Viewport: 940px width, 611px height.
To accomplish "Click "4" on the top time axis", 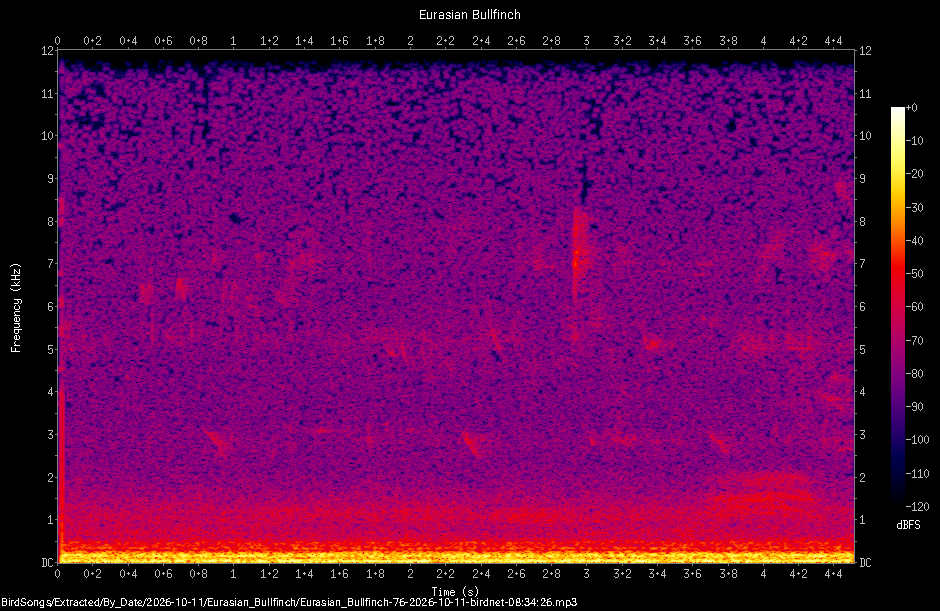I will coord(763,41).
